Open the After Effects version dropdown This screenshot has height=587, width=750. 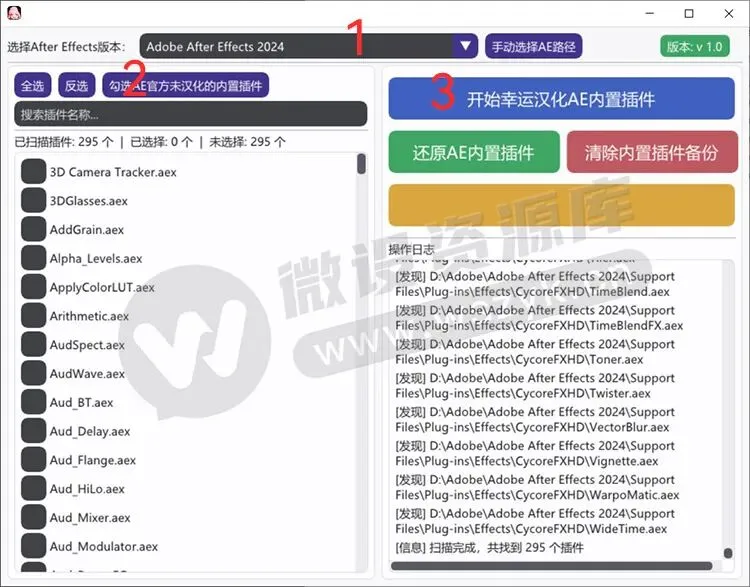(x=309, y=46)
